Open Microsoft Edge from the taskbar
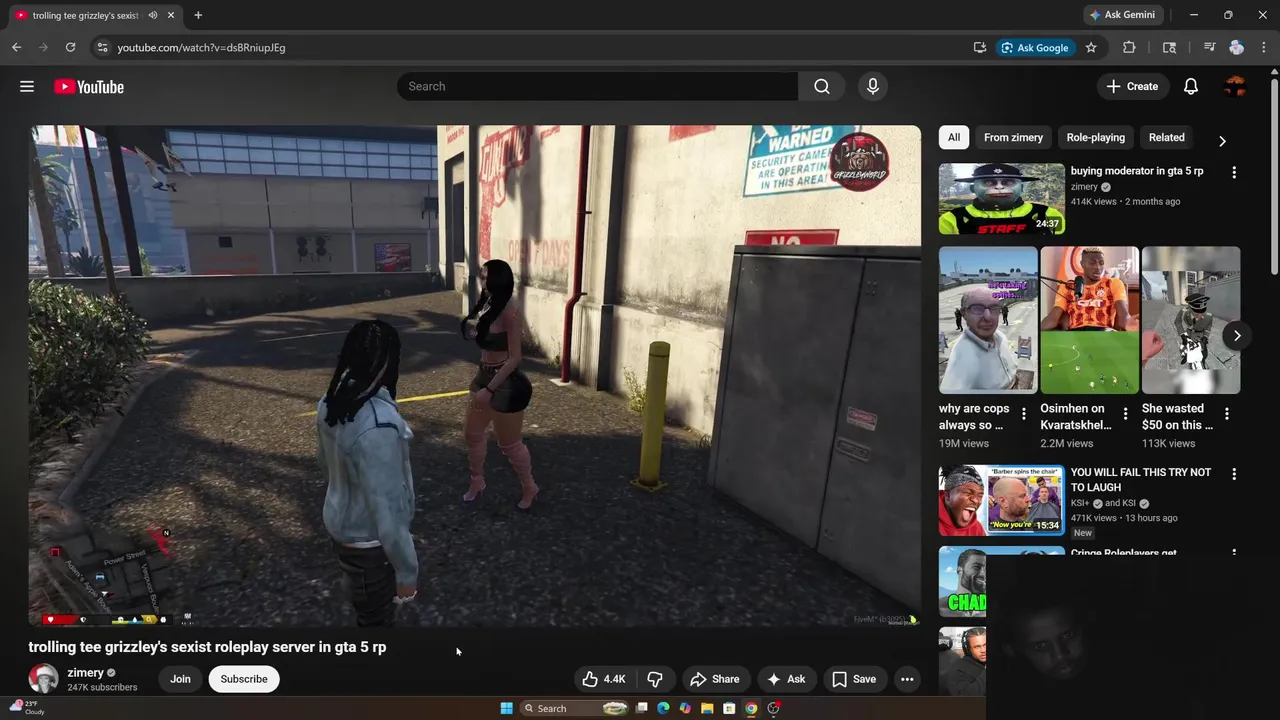1280x720 pixels. tap(663, 708)
